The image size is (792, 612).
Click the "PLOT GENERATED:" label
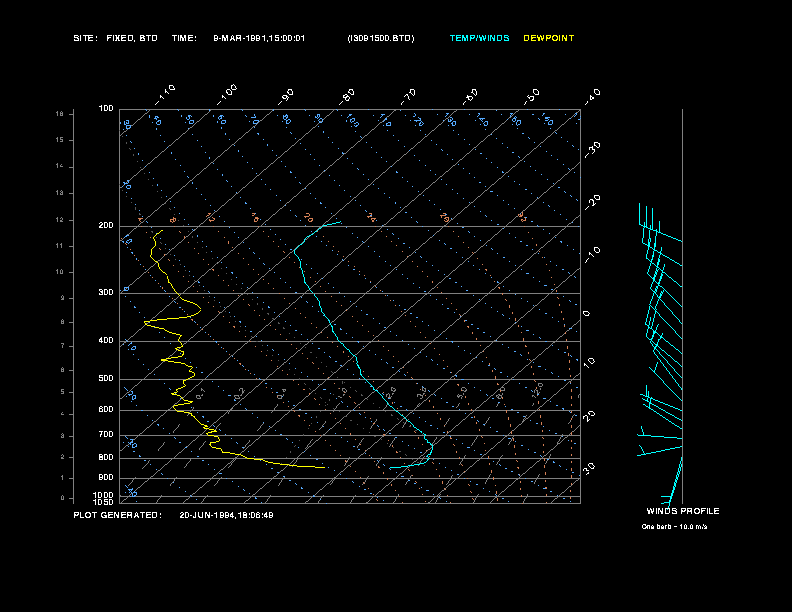118,515
